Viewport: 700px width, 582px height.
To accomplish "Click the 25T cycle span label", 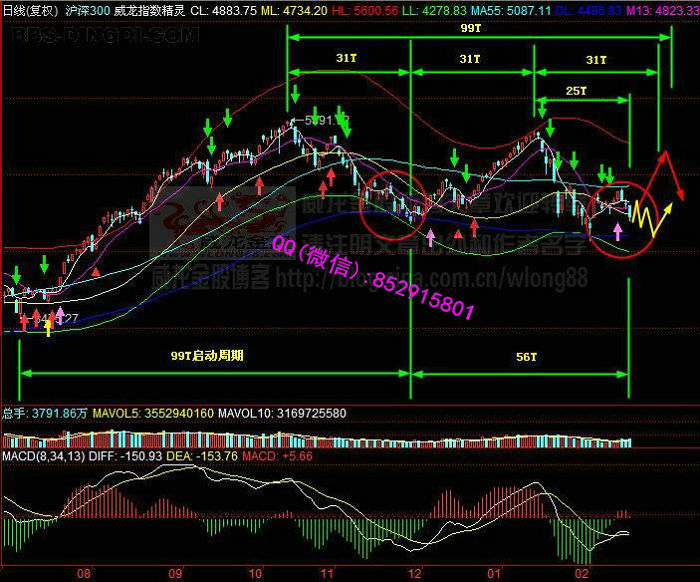I will tap(576, 91).
